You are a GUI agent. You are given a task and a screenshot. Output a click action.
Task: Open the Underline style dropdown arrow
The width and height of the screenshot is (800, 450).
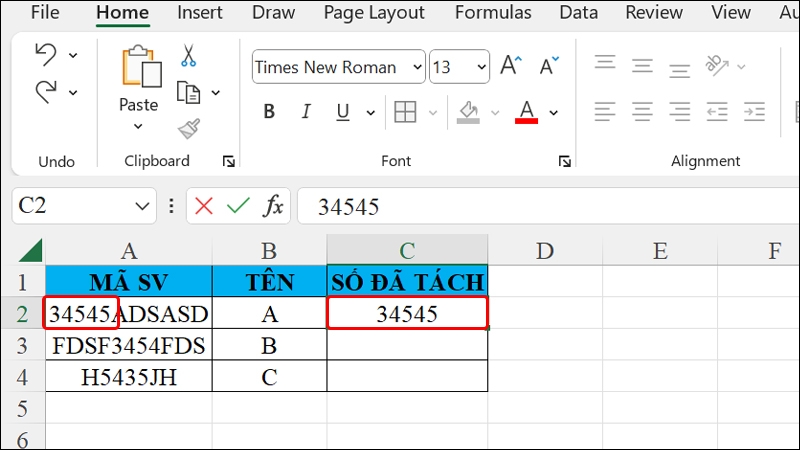coord(371,113)
